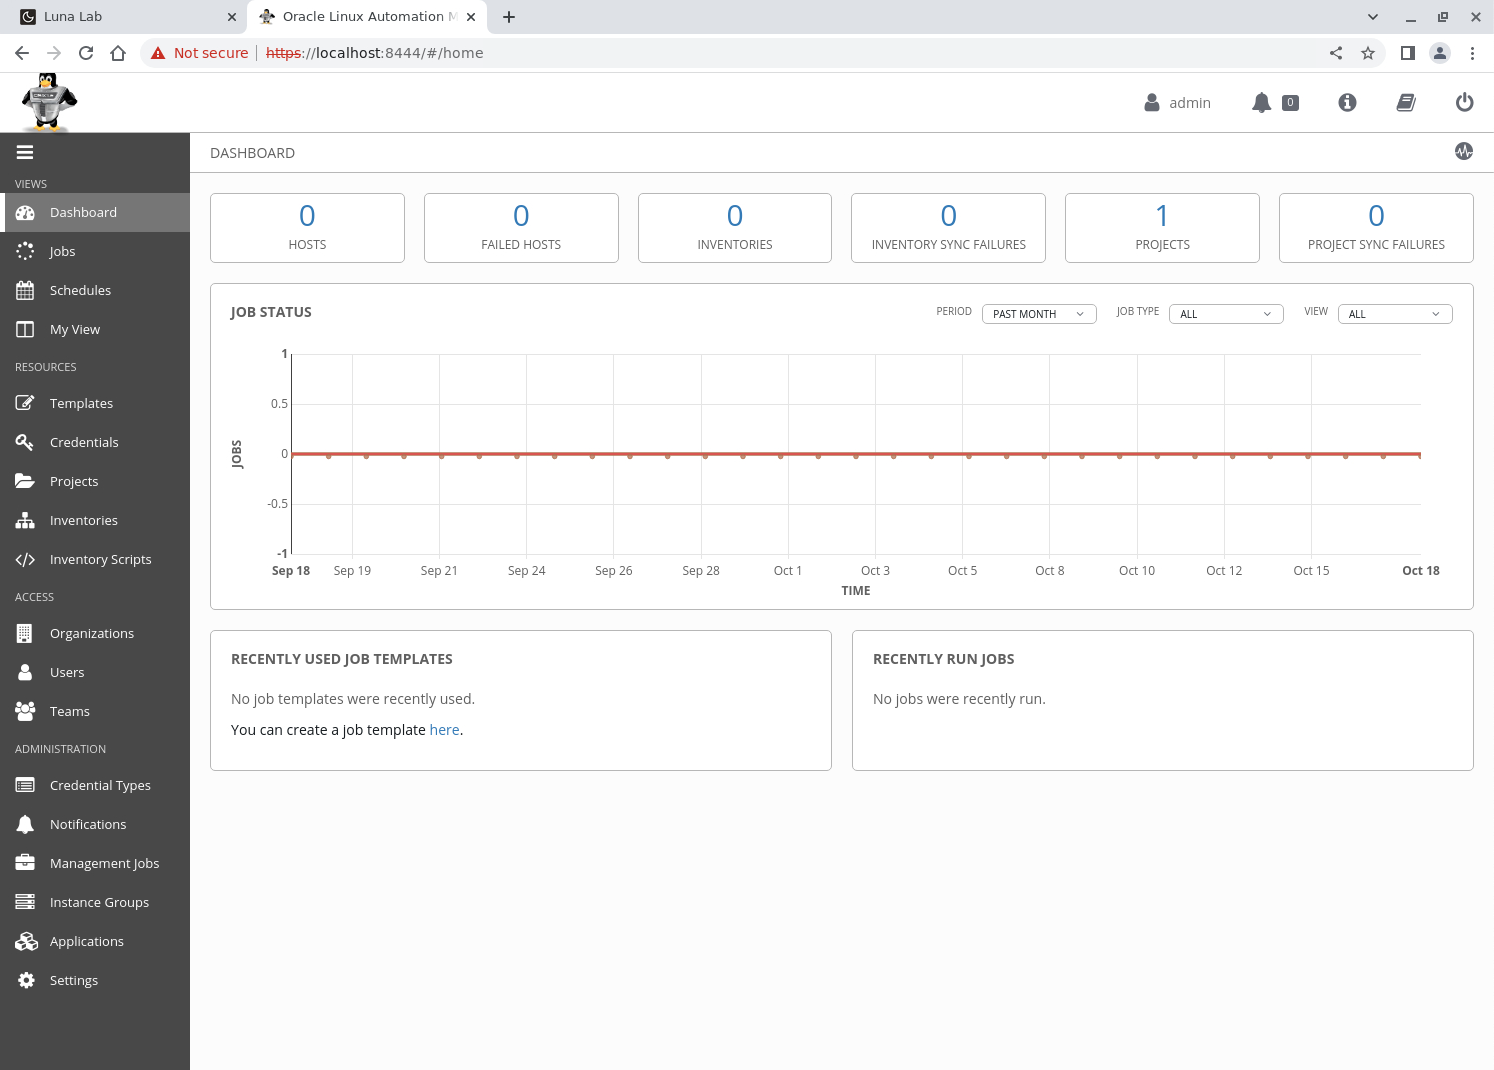Open documentation book icon
Viewport: 1494px width, 1070px height.
[x=1406, y=102]
